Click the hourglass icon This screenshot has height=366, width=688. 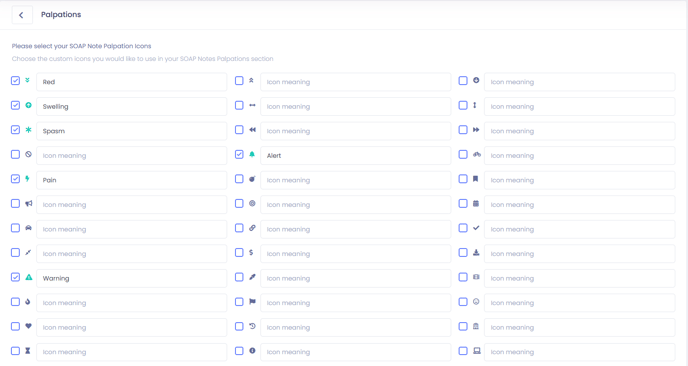pos(28,351)
